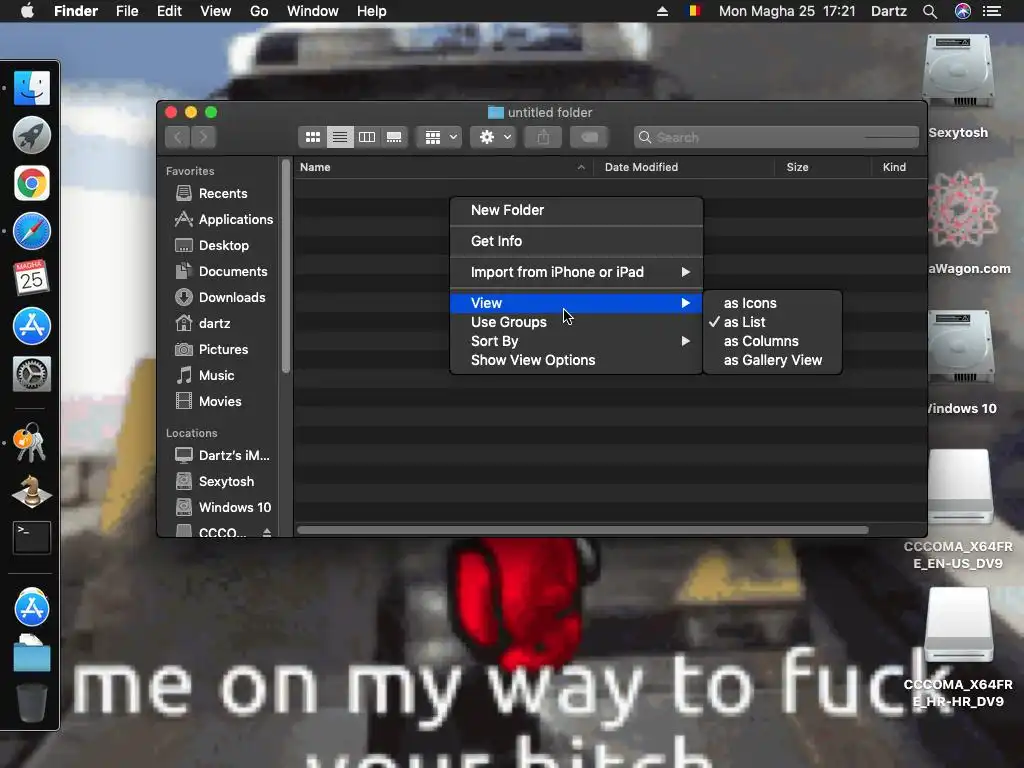Open Calendar icon showing 25
The height and width of the screenshot is (768, 1024).
tap(31, 278)
